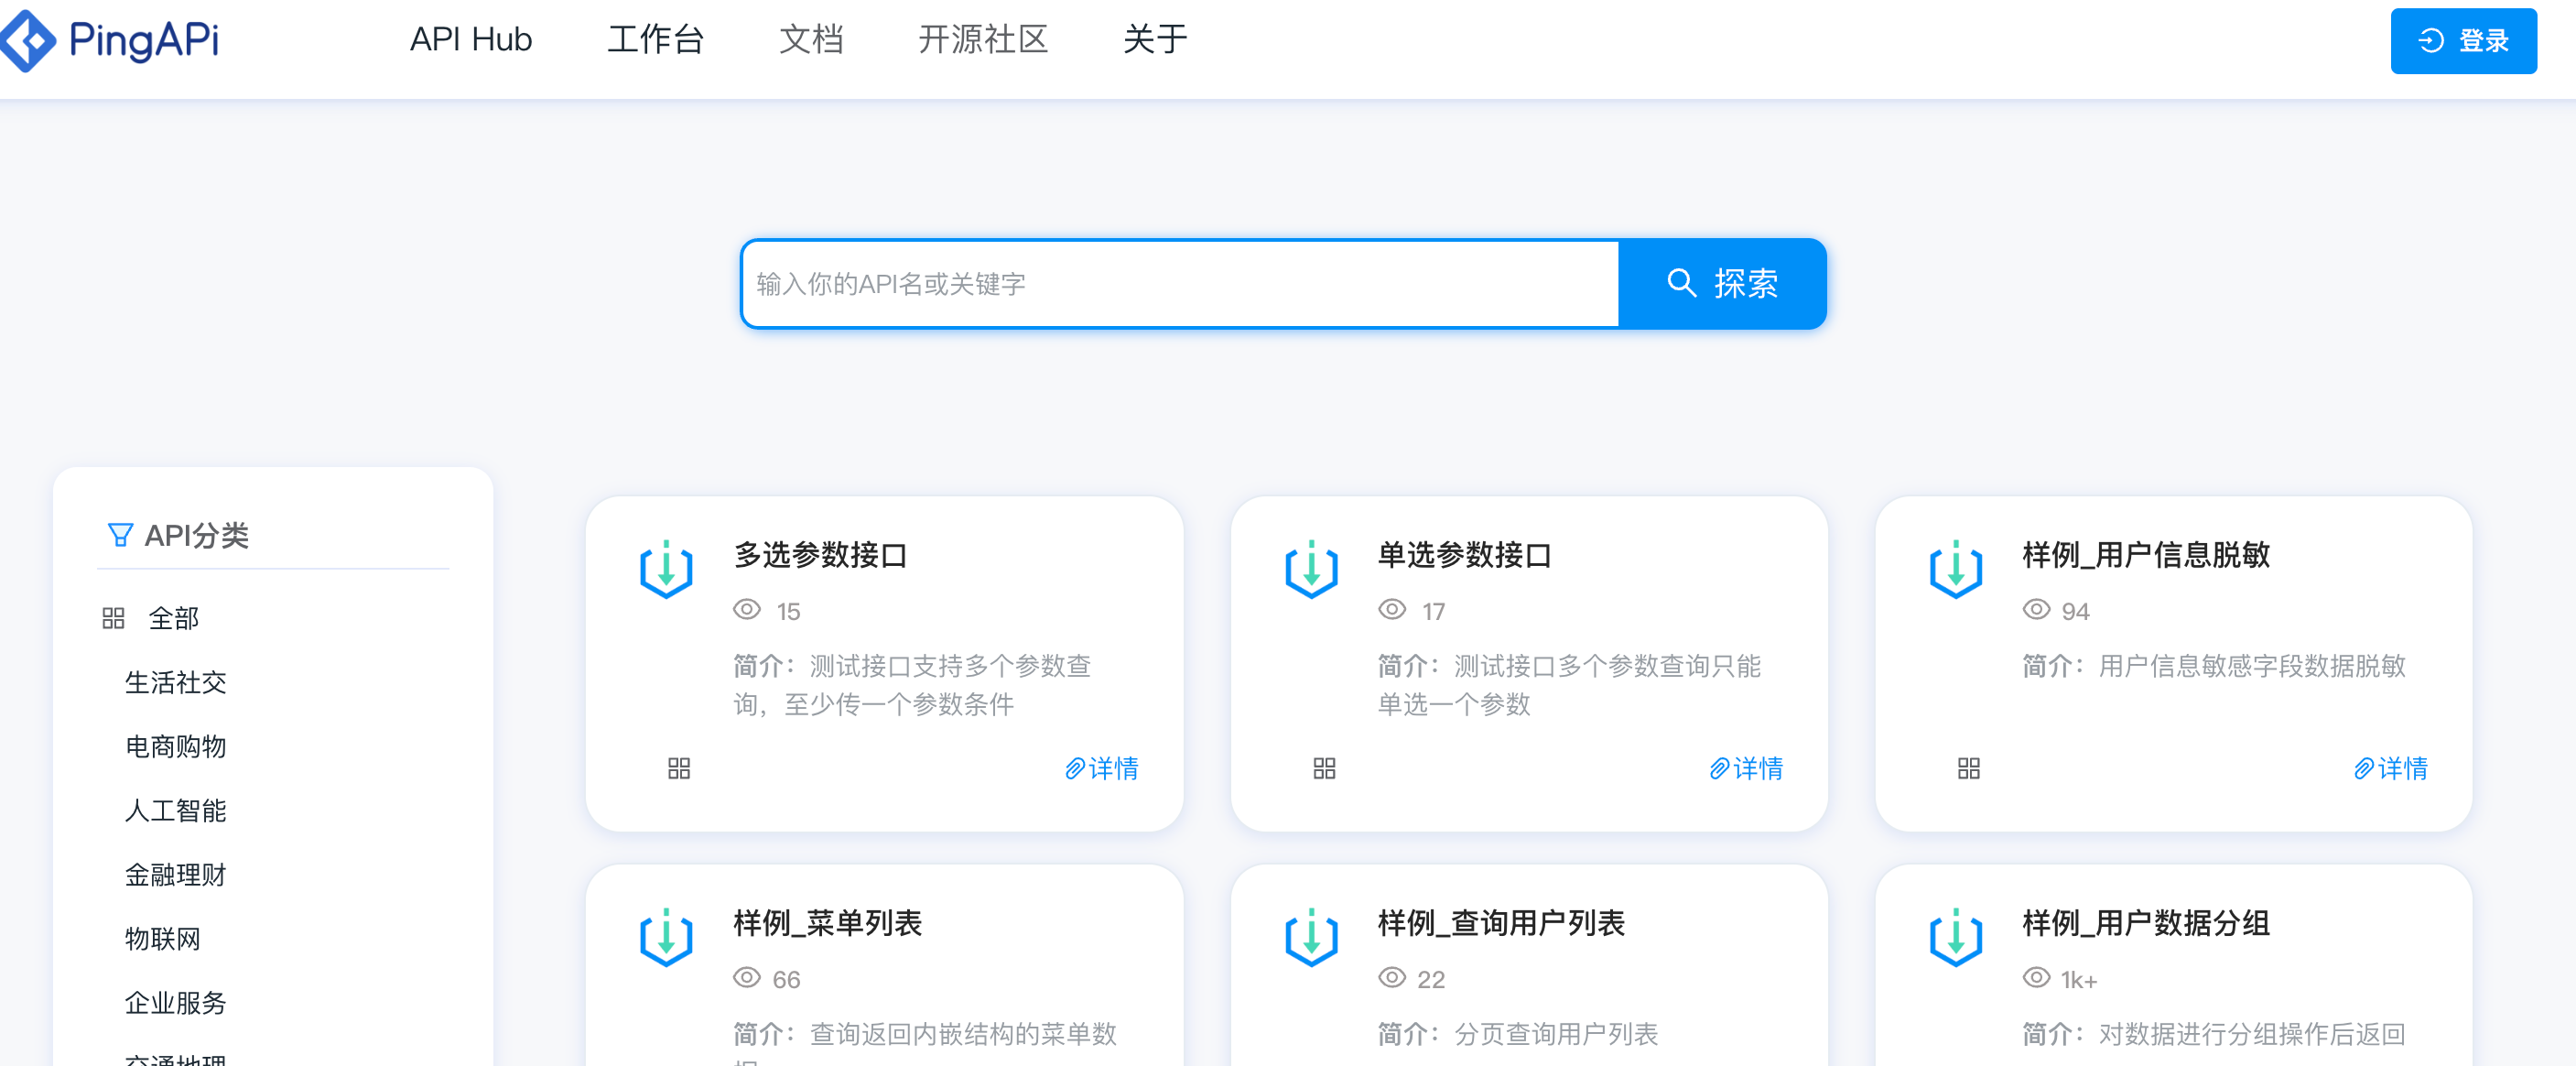Click the 登录 button
This screenshot has width=2576, height=1066.
pos(2463,41)
